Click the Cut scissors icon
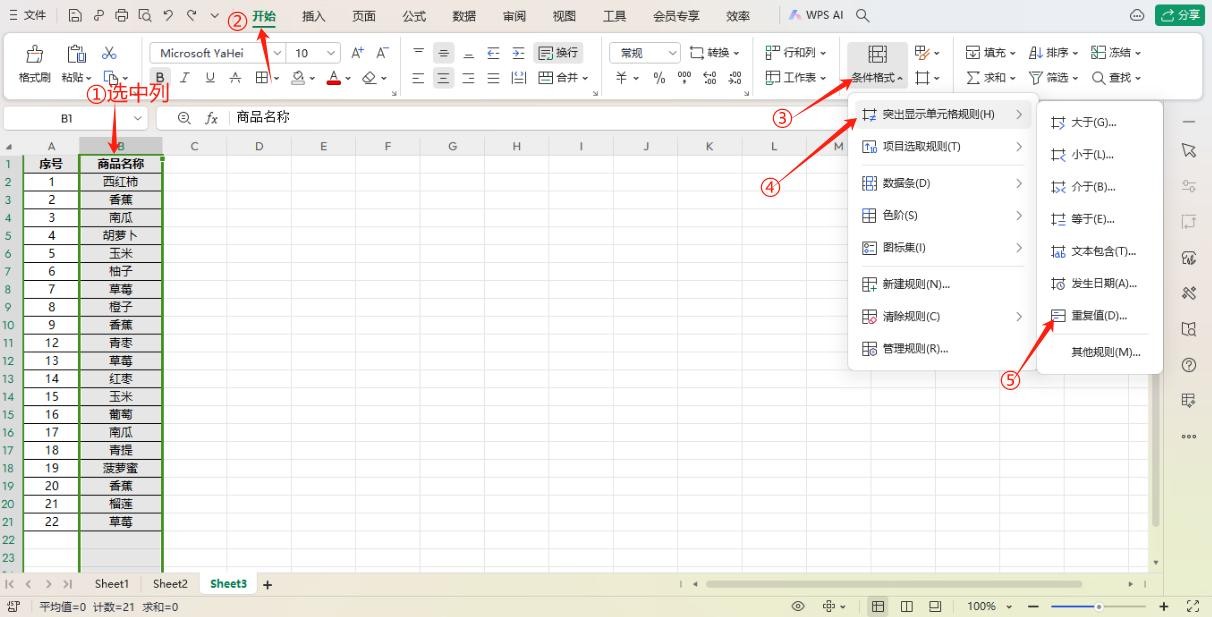The width and height of the screenshot is (1212, 617). (109, 53)
